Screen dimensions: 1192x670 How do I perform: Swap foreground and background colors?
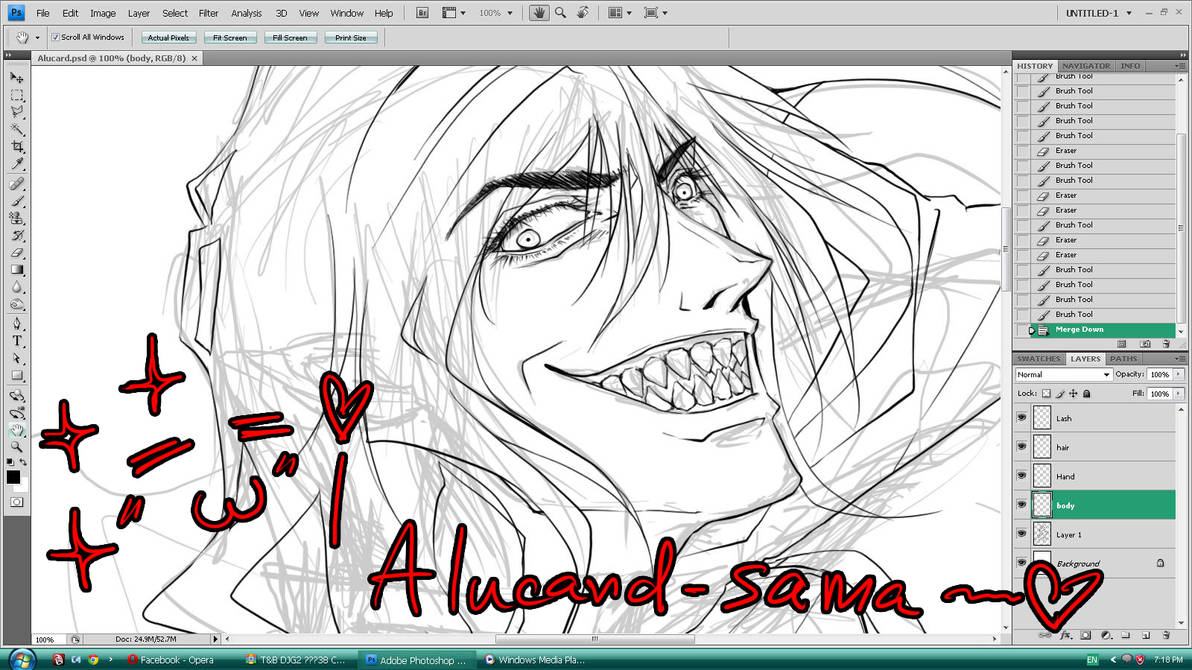[24, 462]
